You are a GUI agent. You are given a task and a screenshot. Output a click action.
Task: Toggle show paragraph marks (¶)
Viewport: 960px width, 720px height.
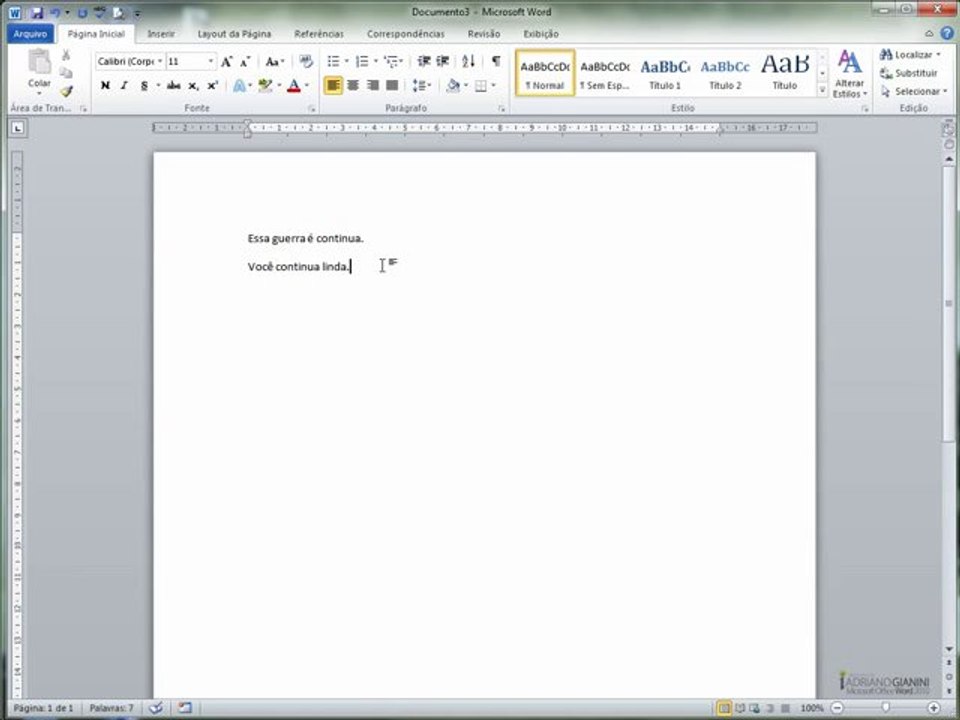(496, 61)
